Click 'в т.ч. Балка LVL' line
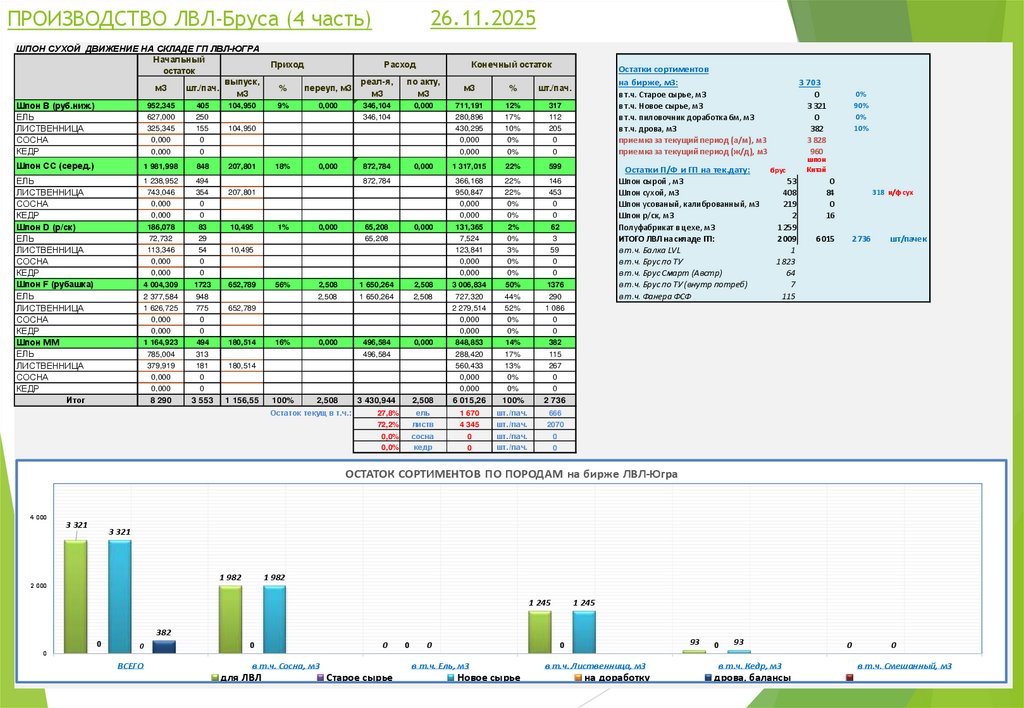Viewport: 1024px width, 708px height. 652,250
